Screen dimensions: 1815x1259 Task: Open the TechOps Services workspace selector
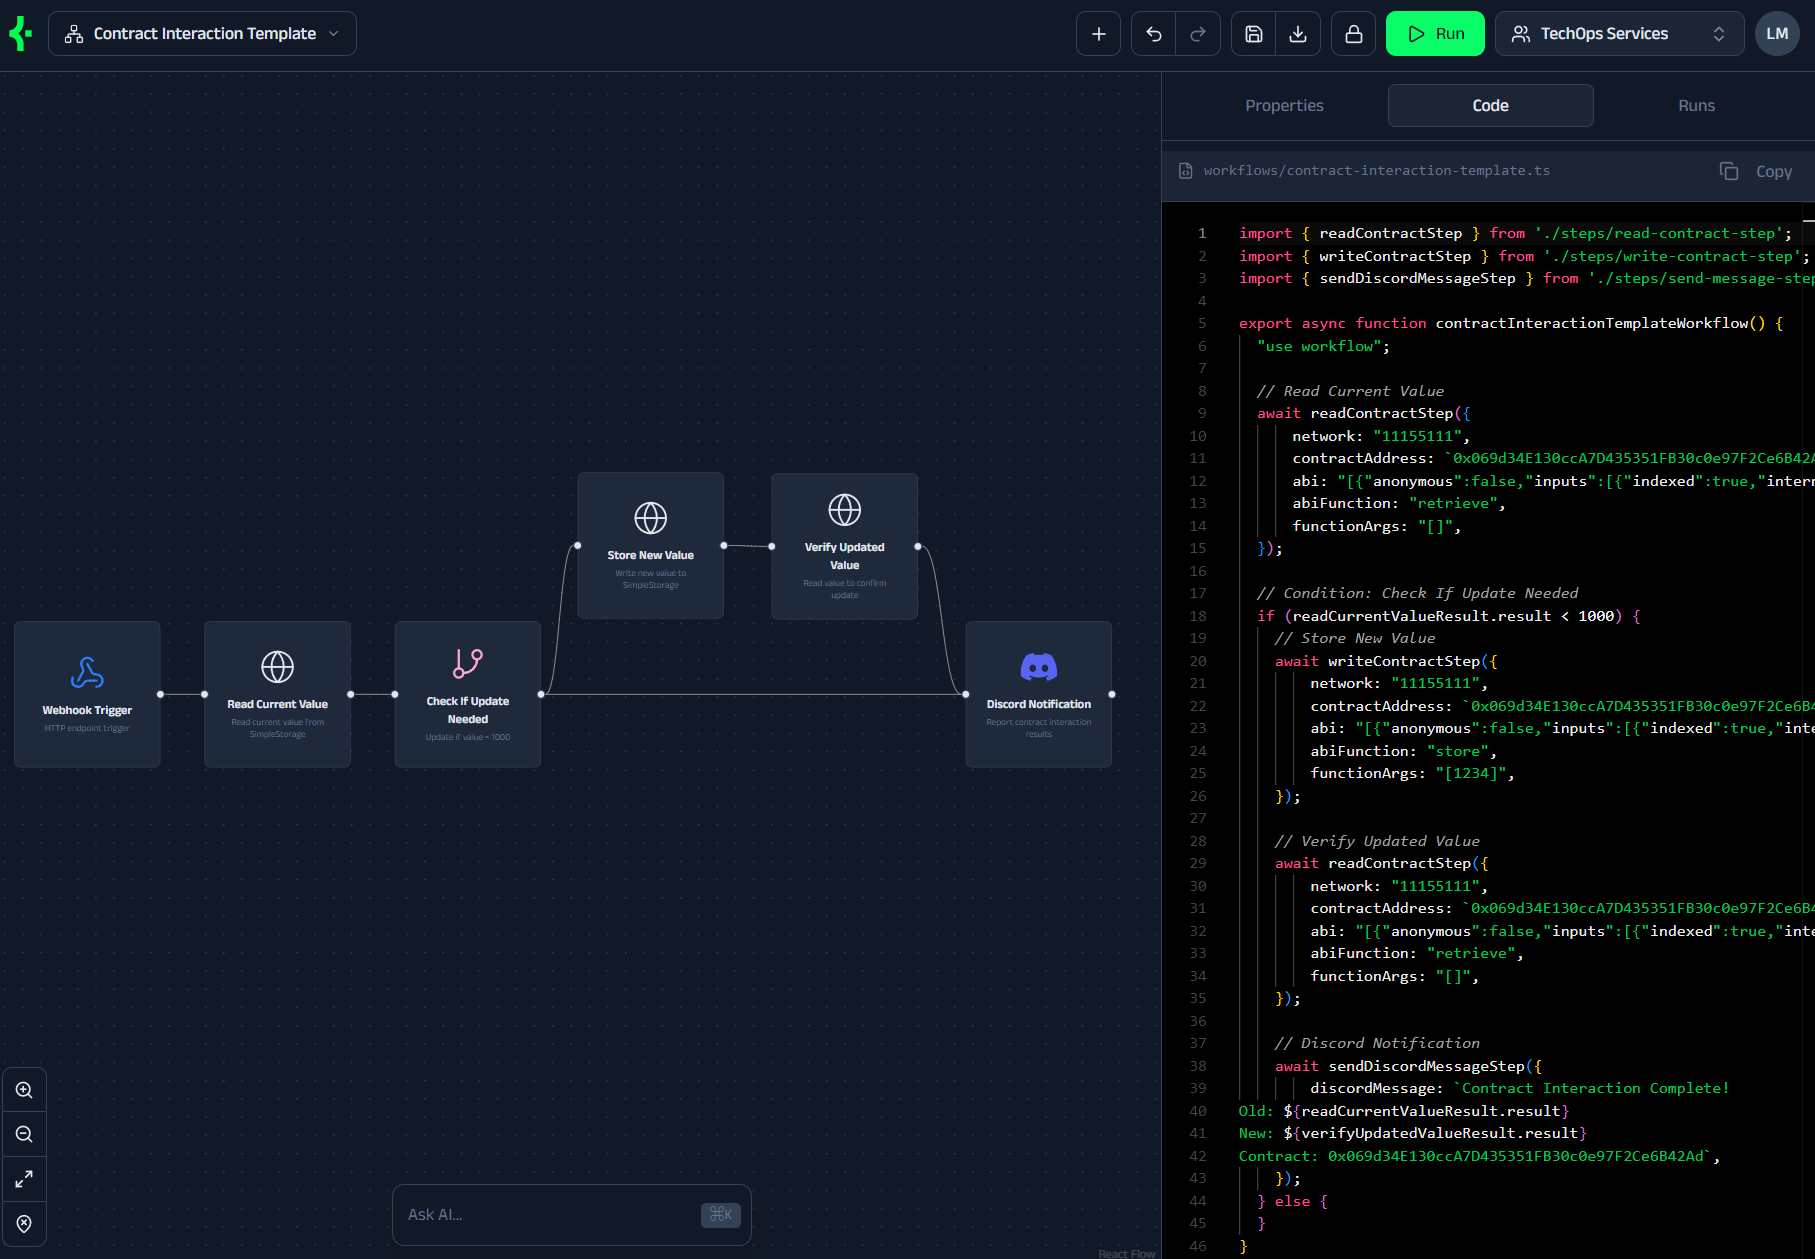[1618, 33]
